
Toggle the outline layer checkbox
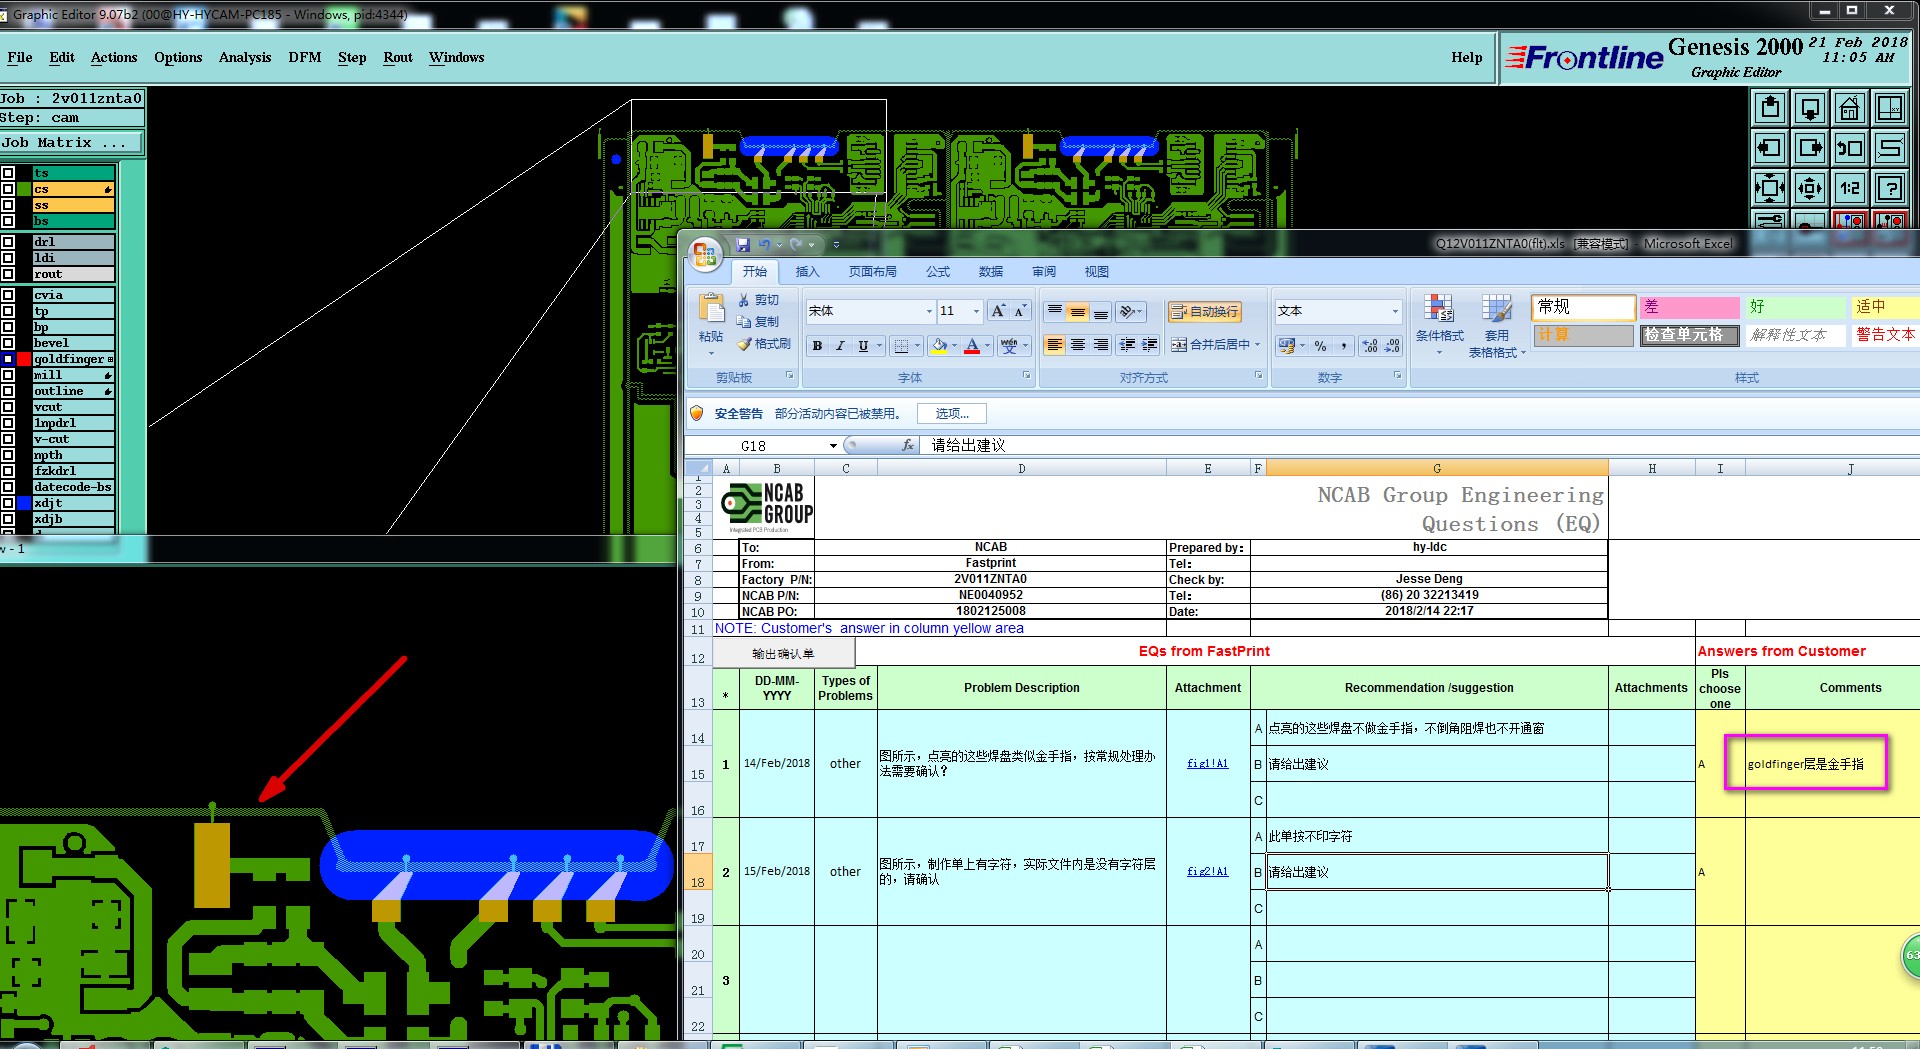[8, 391]
